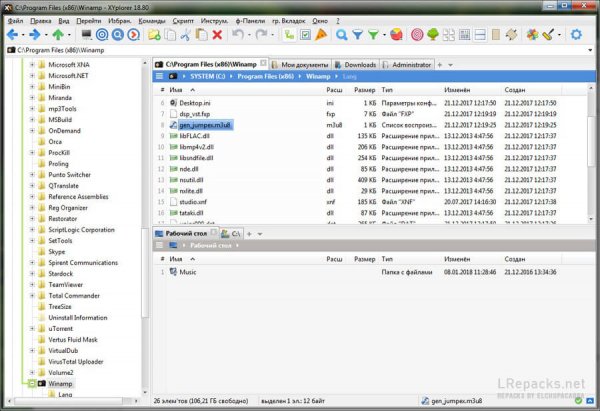Expand the Punto Switcher tree node
The width and height of the screenshot is (600, 411).
coord(32,175)
